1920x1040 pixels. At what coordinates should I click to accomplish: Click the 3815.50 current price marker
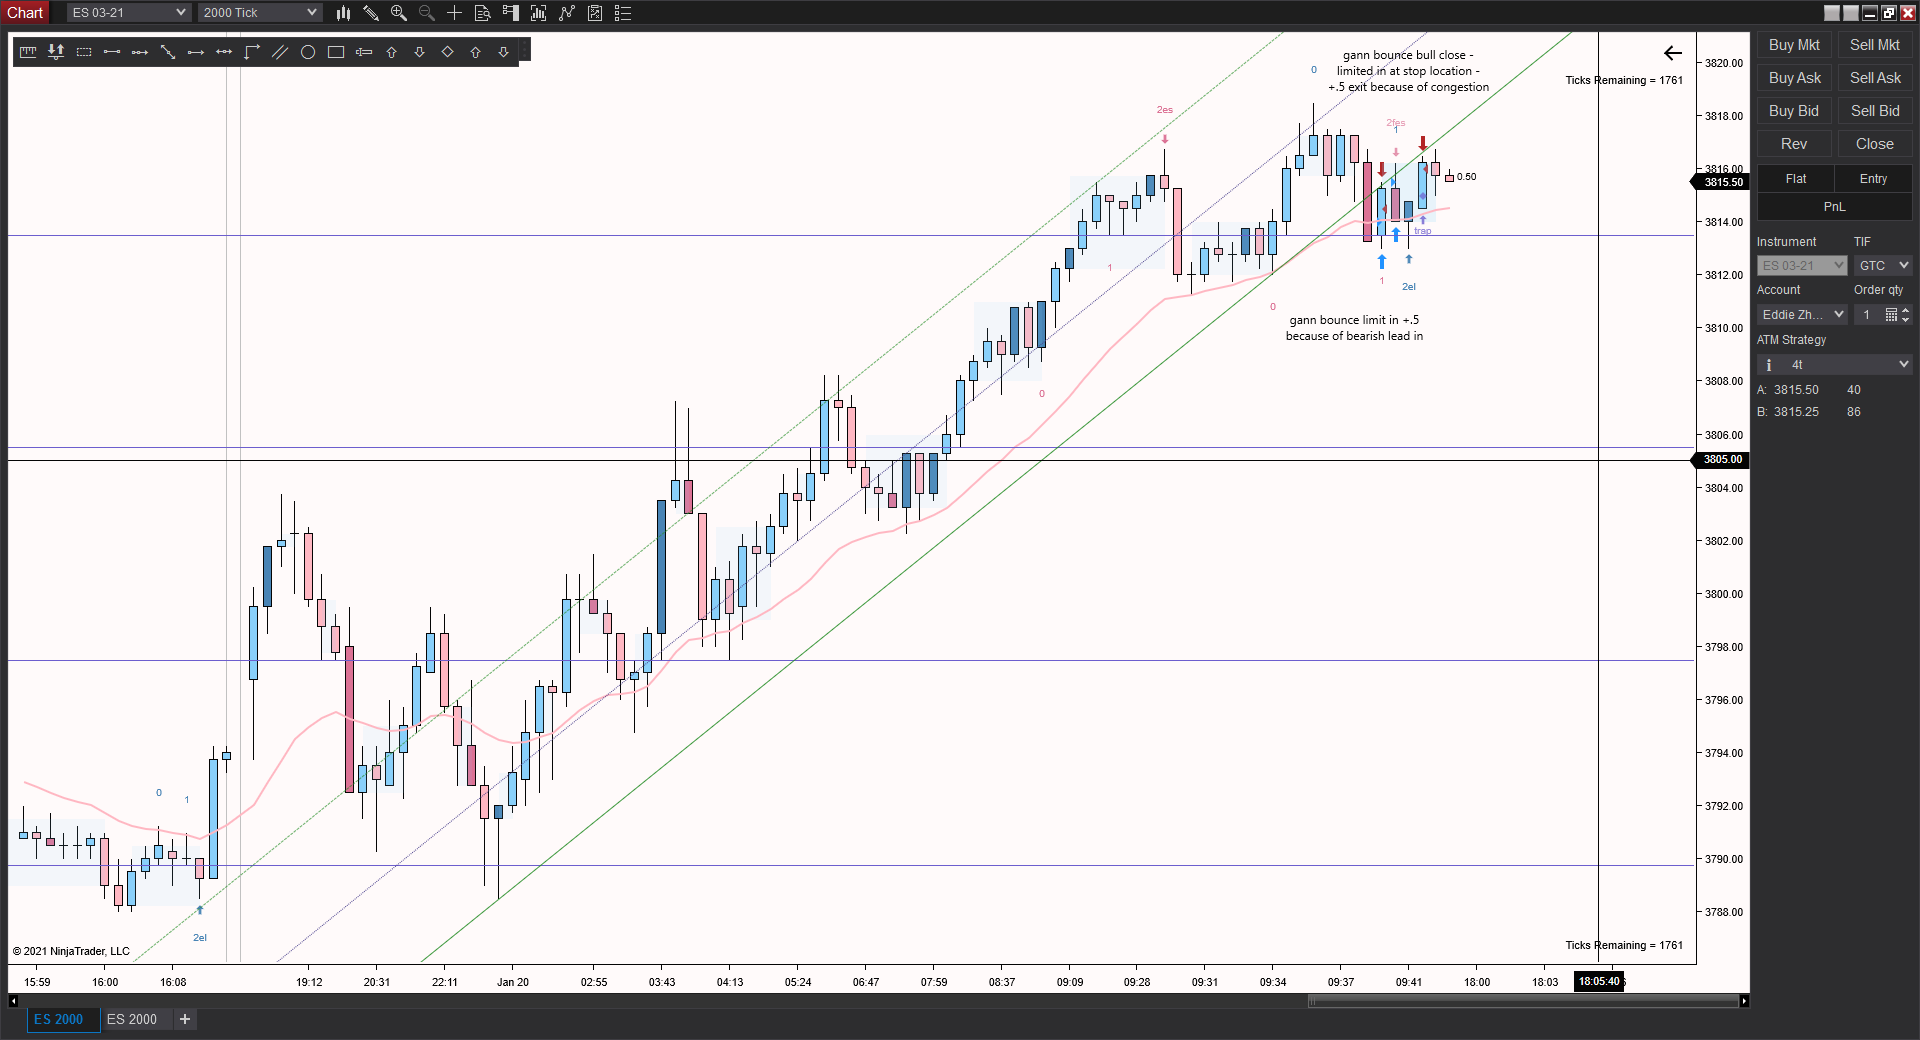tap(1720, 182)
